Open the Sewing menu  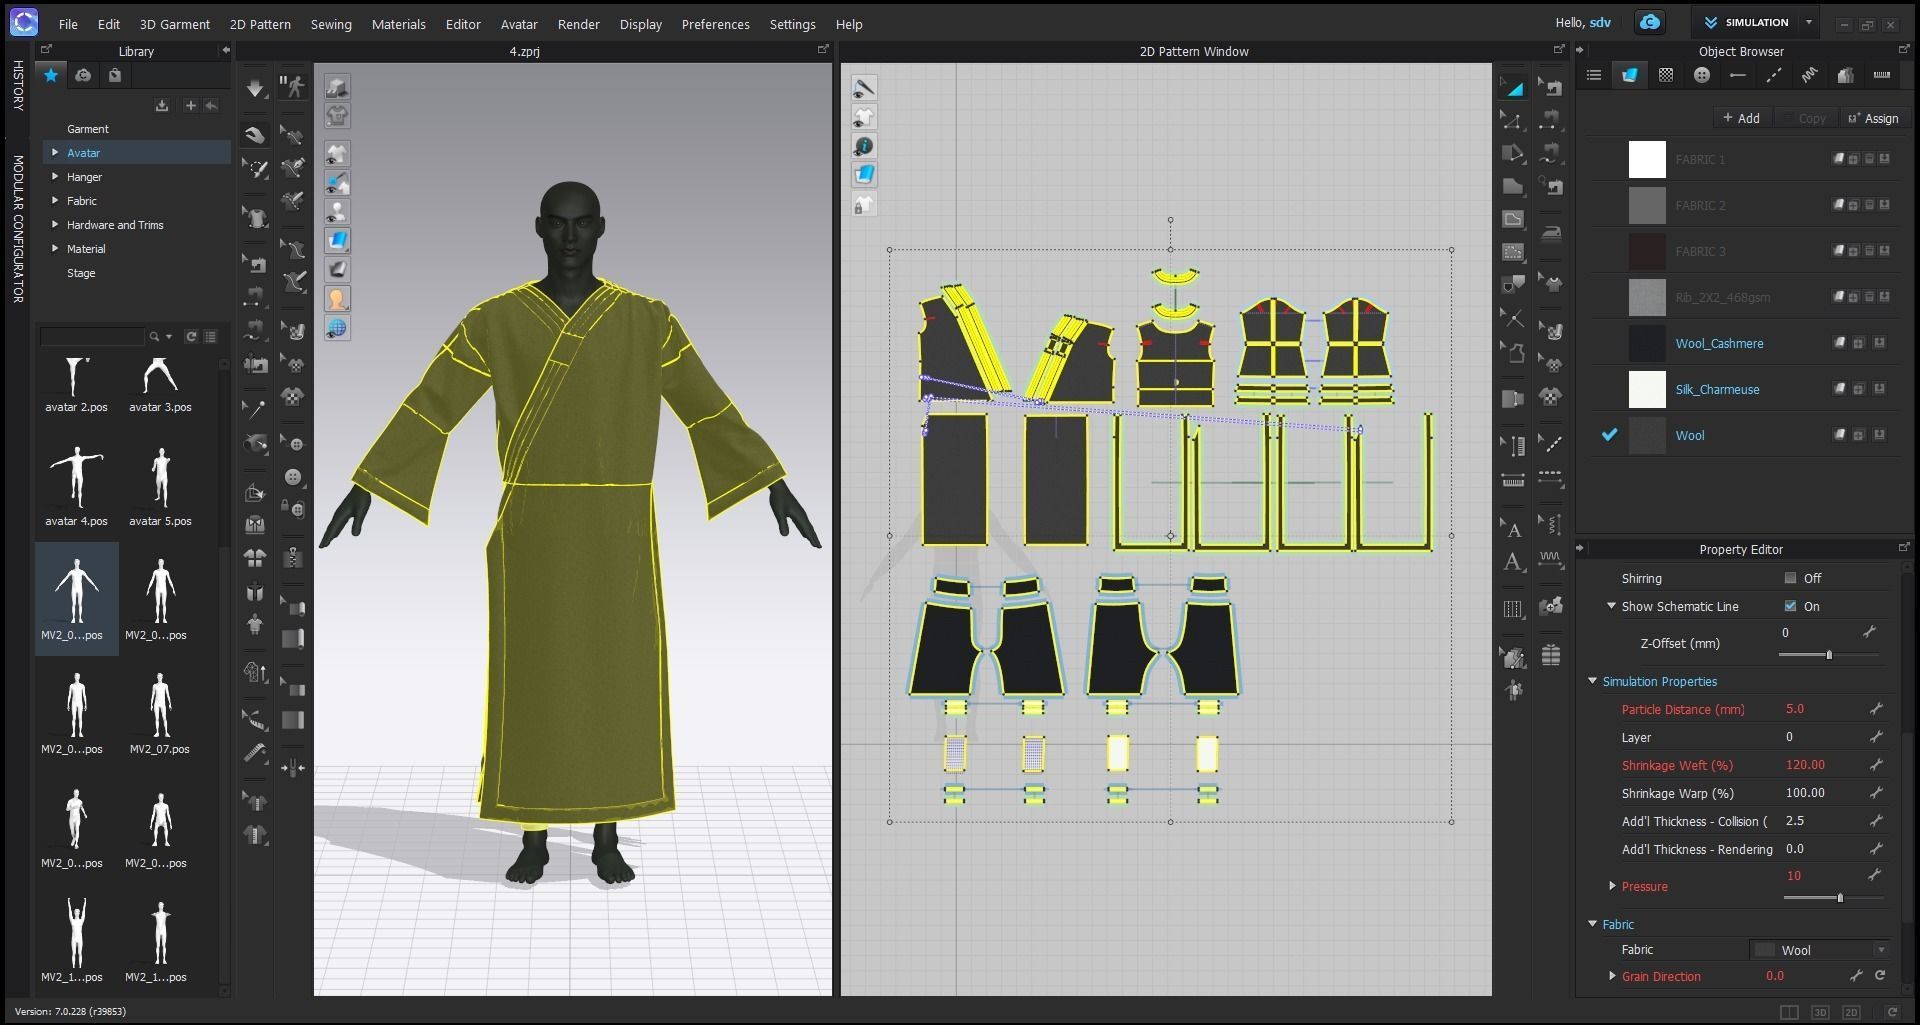point(331,24)
